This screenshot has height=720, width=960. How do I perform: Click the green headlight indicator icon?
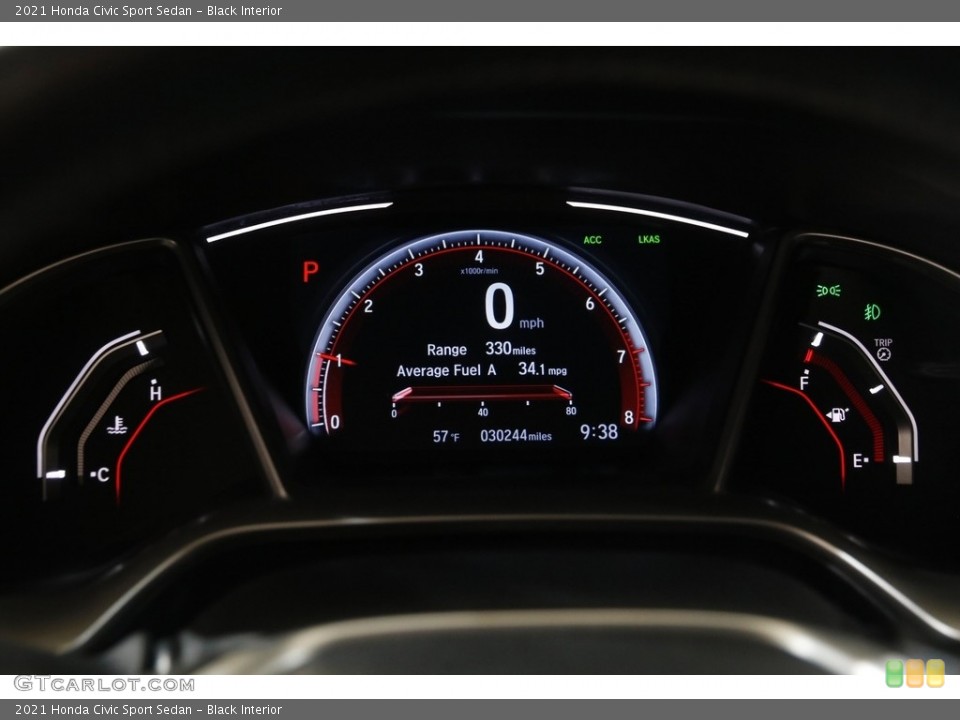pos(828,290)
